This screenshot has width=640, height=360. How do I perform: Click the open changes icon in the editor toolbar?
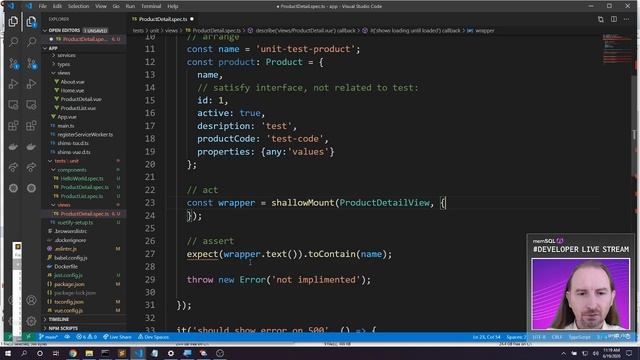(601, 19)
